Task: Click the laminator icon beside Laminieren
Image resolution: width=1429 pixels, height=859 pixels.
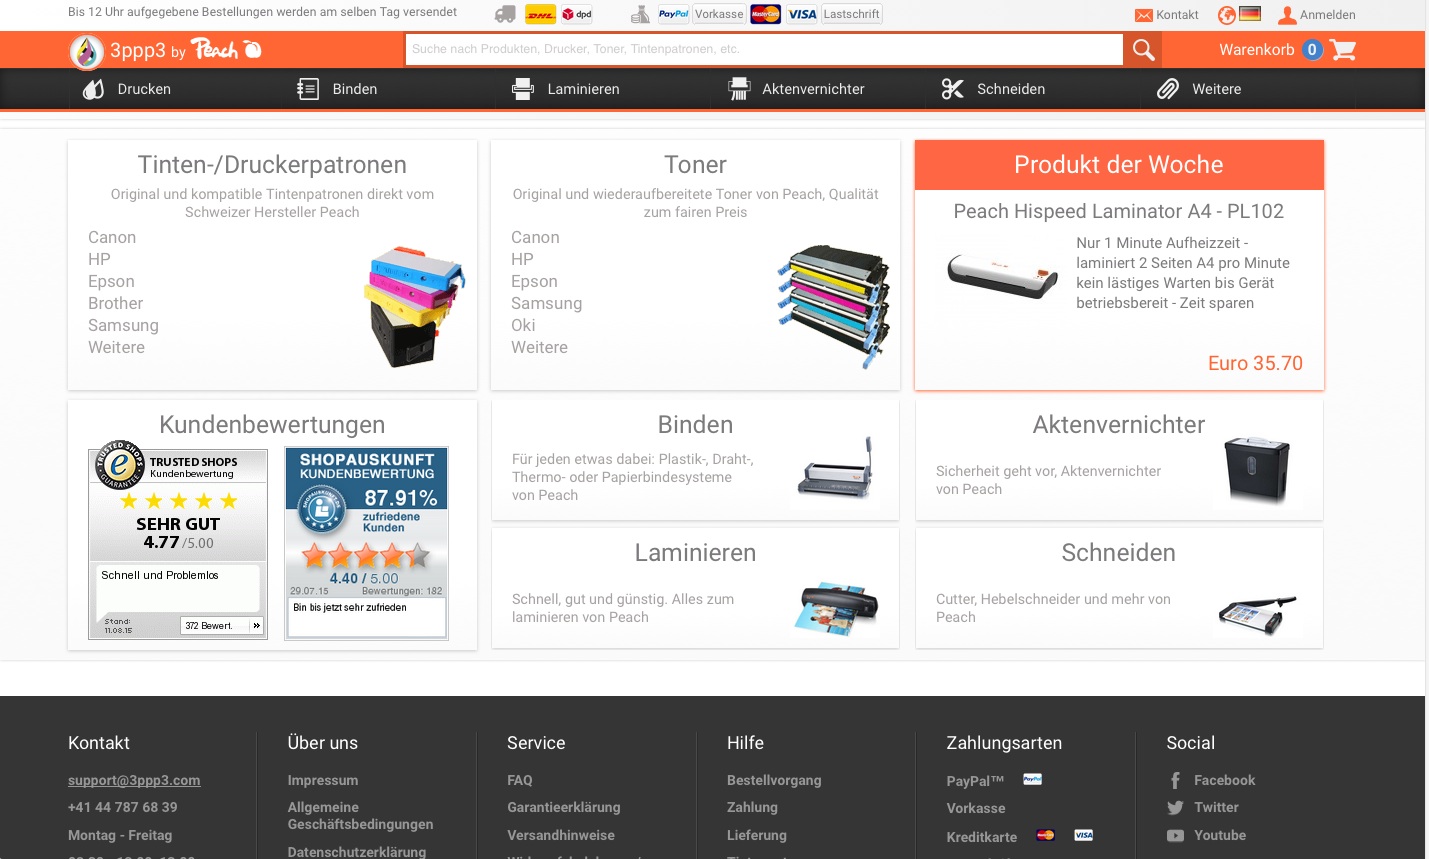Action: (x=523, y=89)
